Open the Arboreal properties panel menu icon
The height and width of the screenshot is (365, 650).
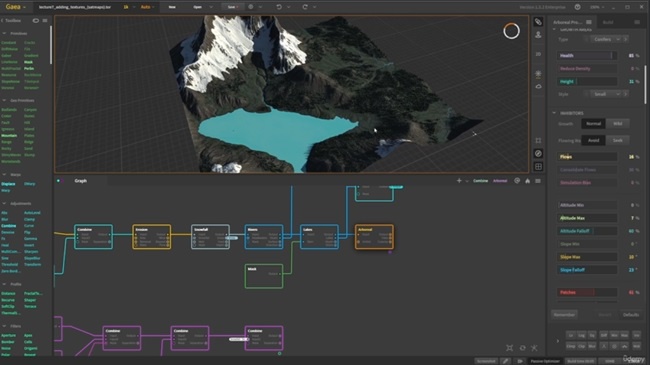[589, 22]
